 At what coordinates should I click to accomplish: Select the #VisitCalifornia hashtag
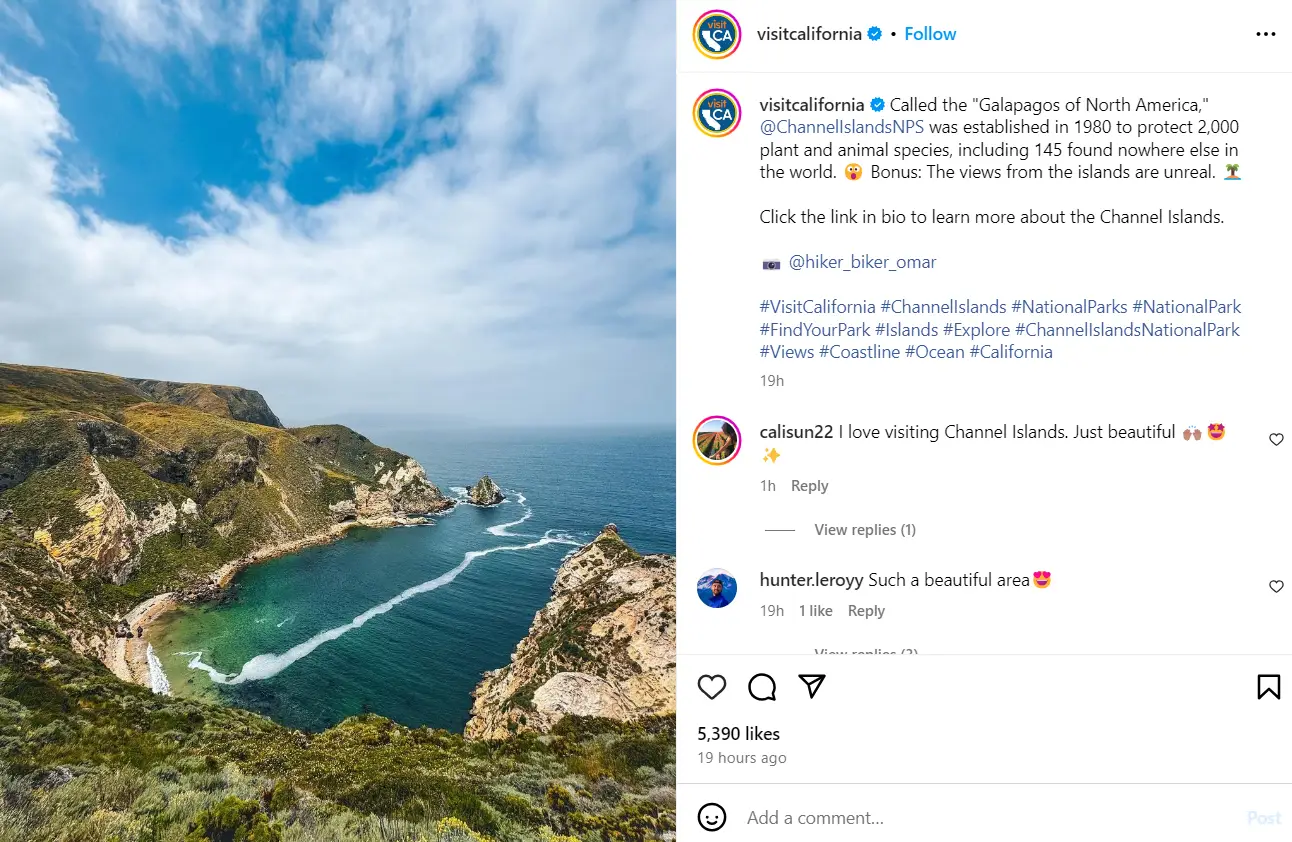[817, 306]
